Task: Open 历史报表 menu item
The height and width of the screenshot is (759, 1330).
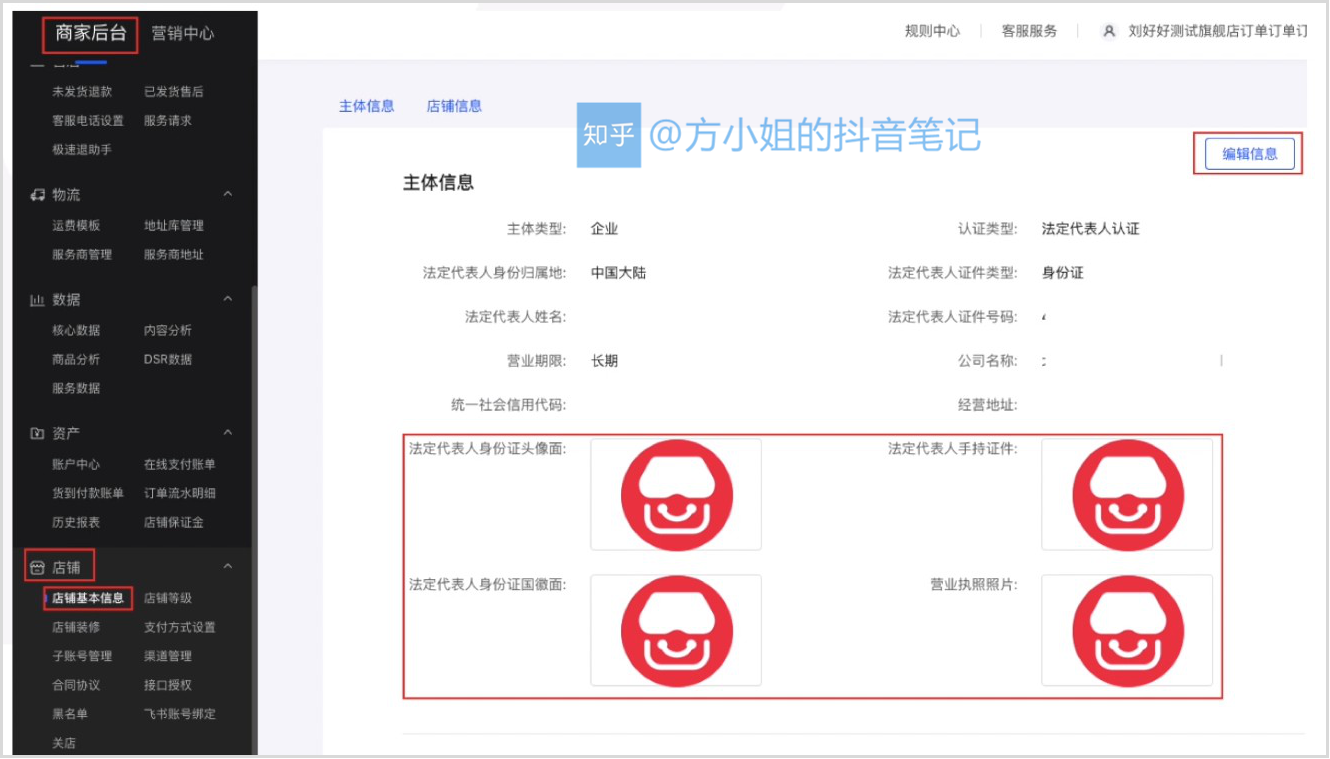Action: point(76,523)
